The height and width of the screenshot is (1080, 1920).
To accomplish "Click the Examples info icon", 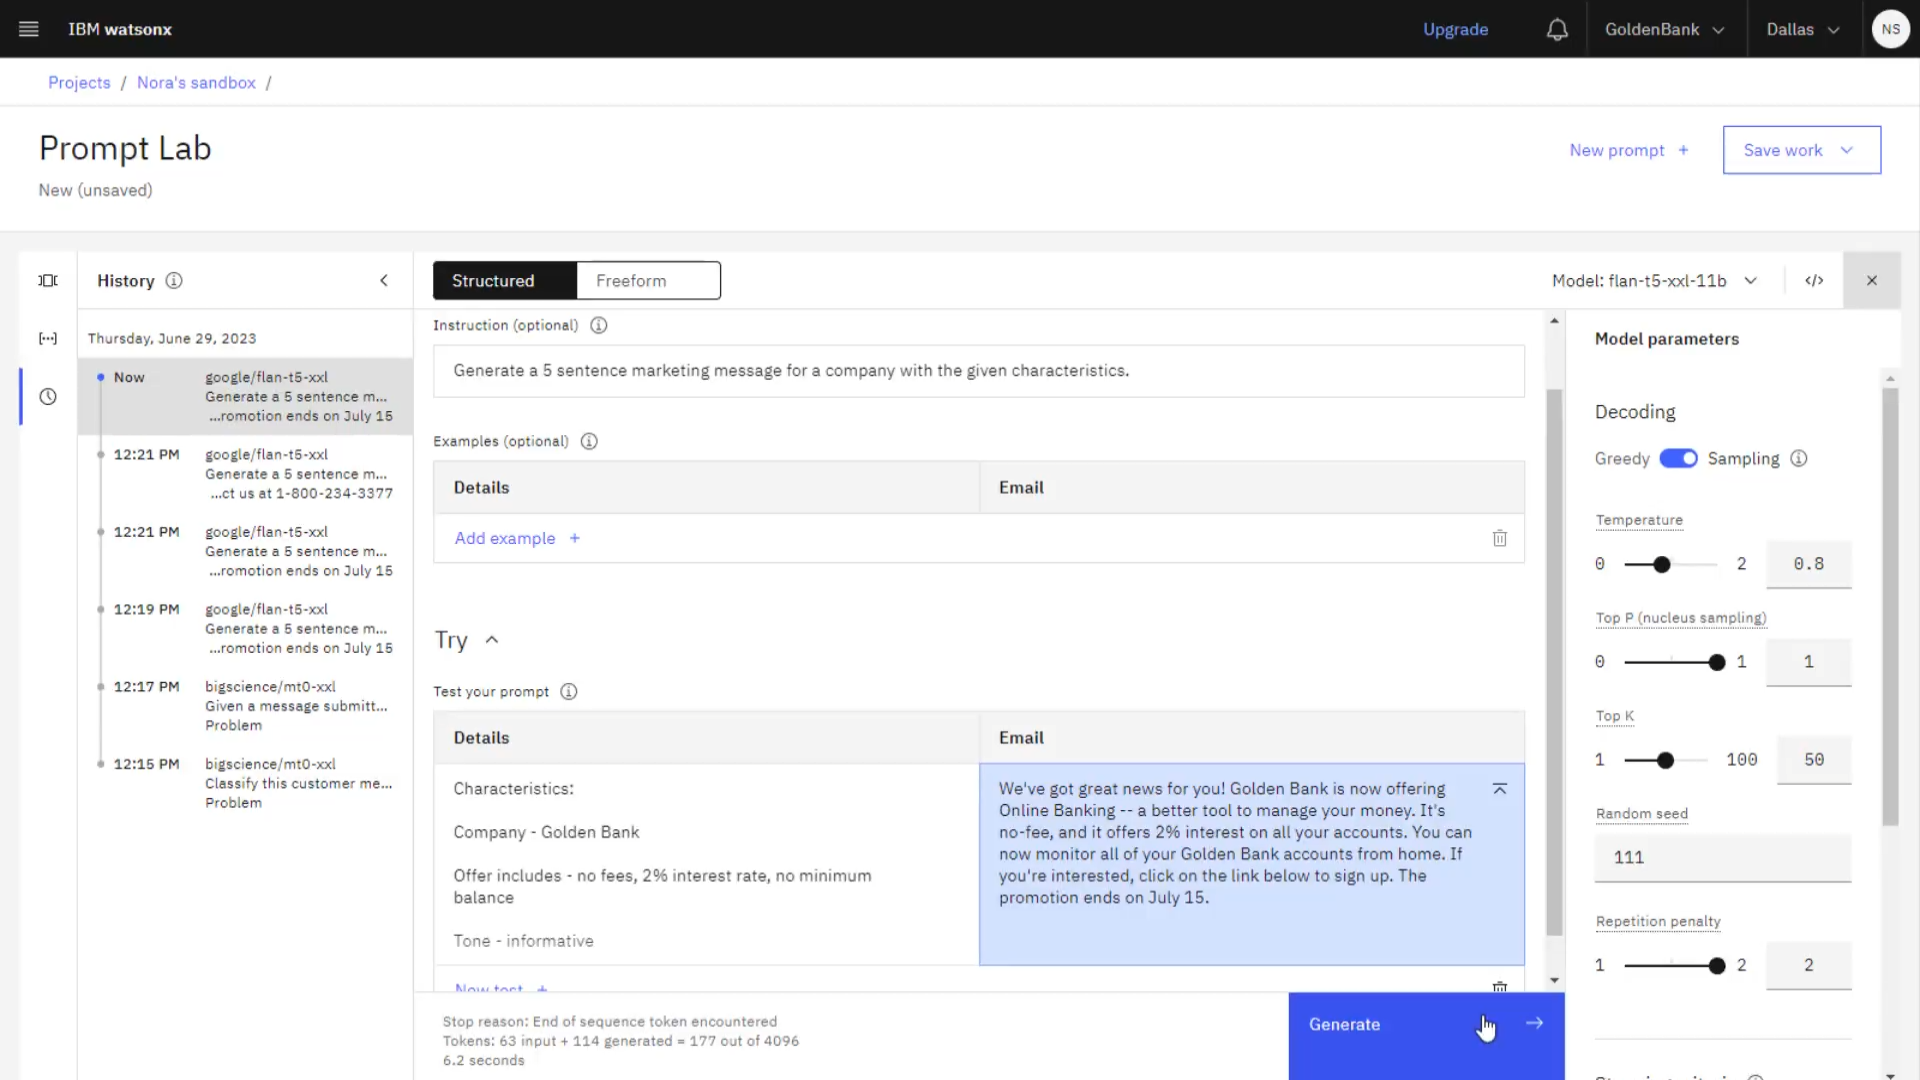I will [x=589, y=441].
